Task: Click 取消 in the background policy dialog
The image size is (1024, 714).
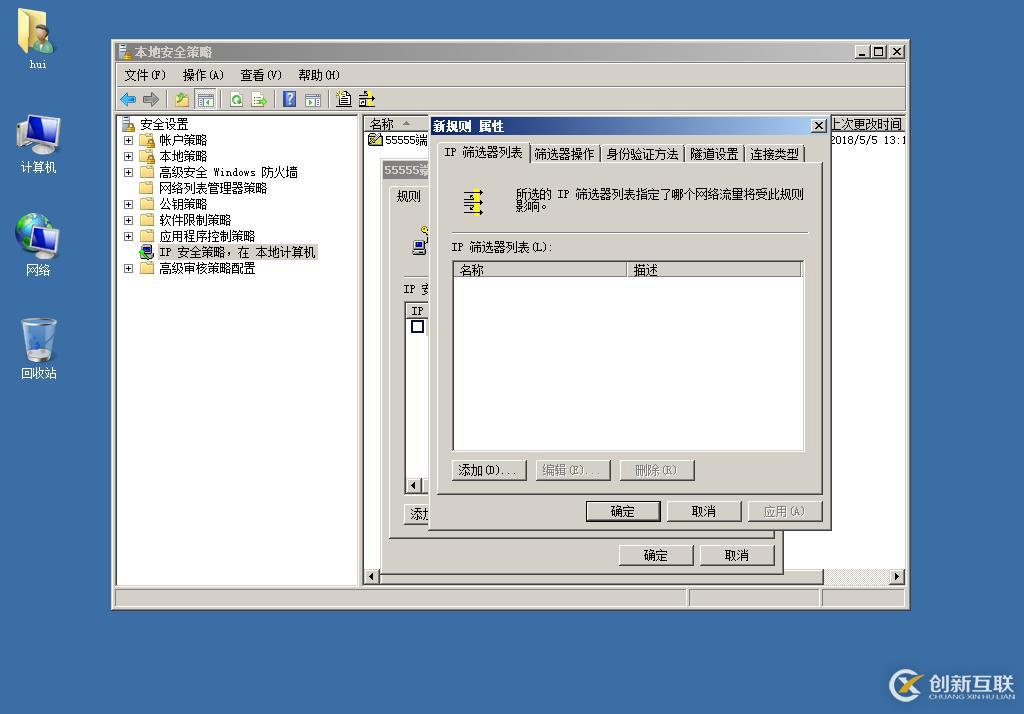Action: pyautogui.click(x=737, y=555)
